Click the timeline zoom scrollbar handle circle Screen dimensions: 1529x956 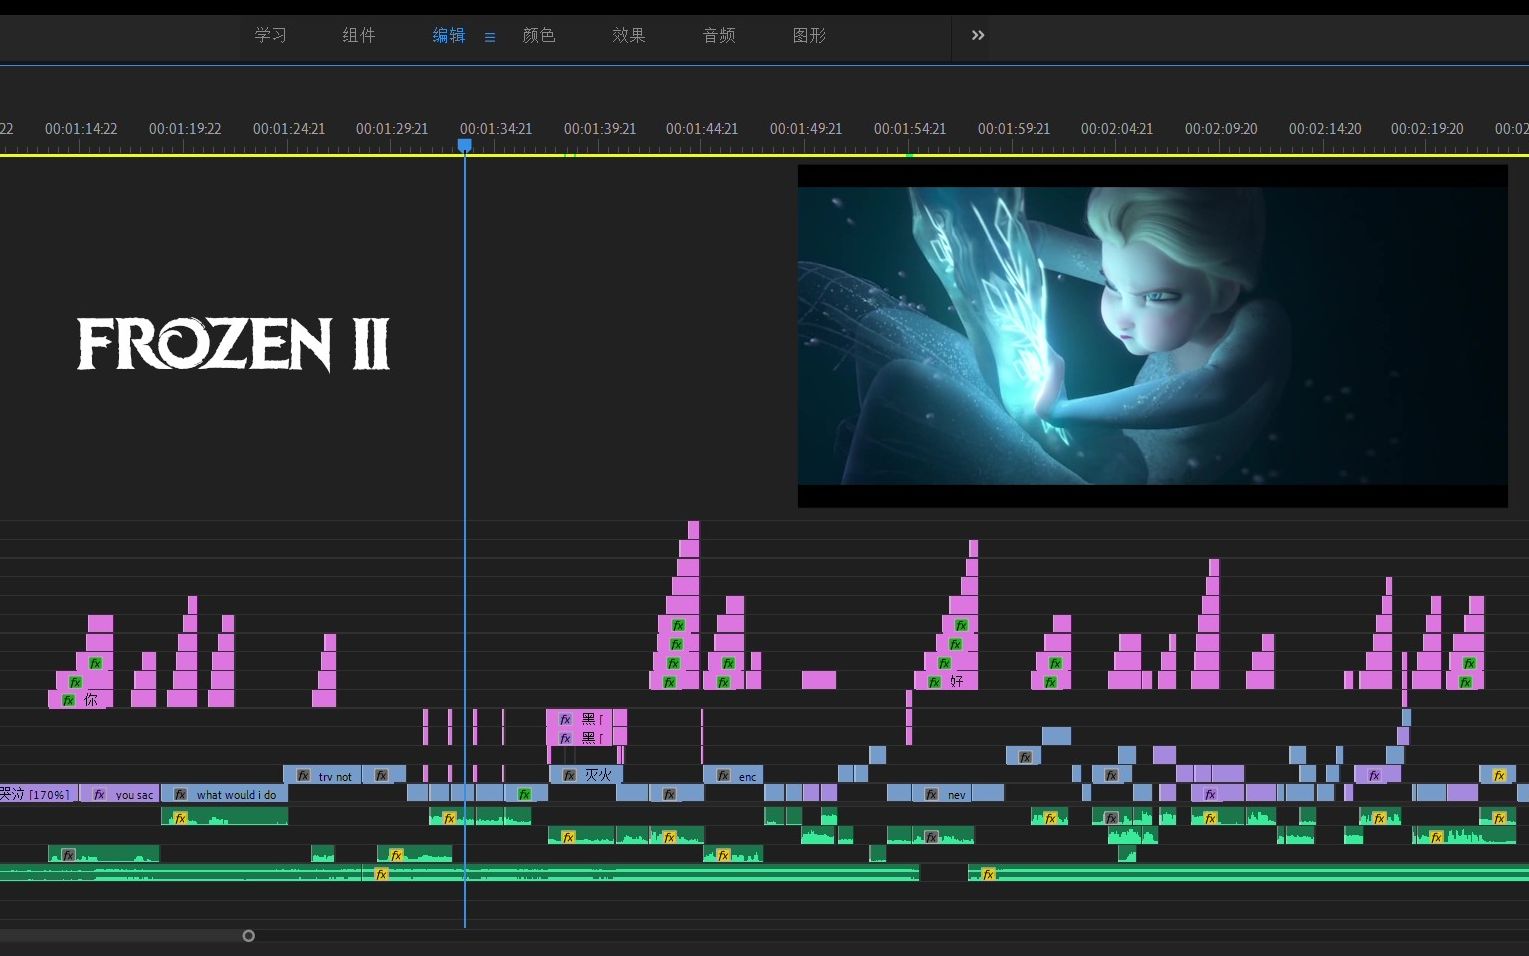(x=249, y=936)
